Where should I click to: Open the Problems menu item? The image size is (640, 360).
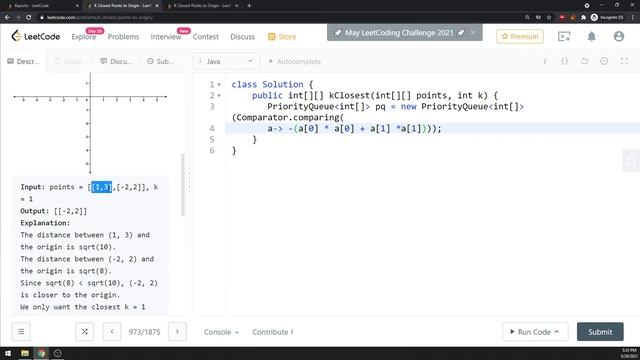123,37
